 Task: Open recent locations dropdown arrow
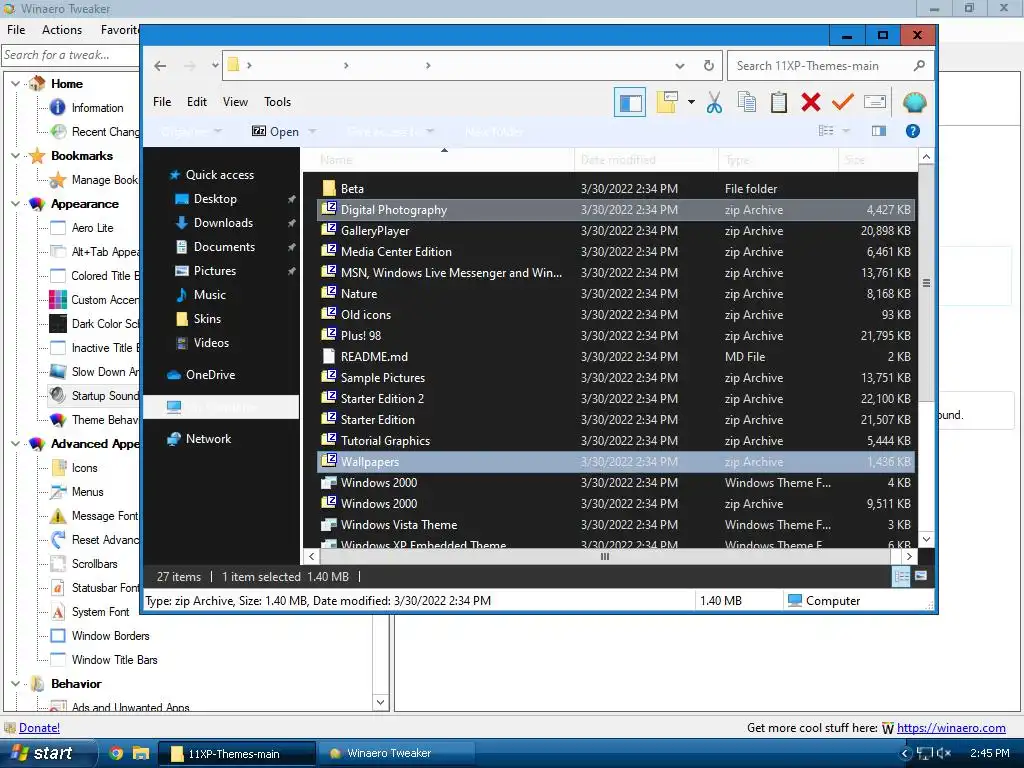click(215, 65)
